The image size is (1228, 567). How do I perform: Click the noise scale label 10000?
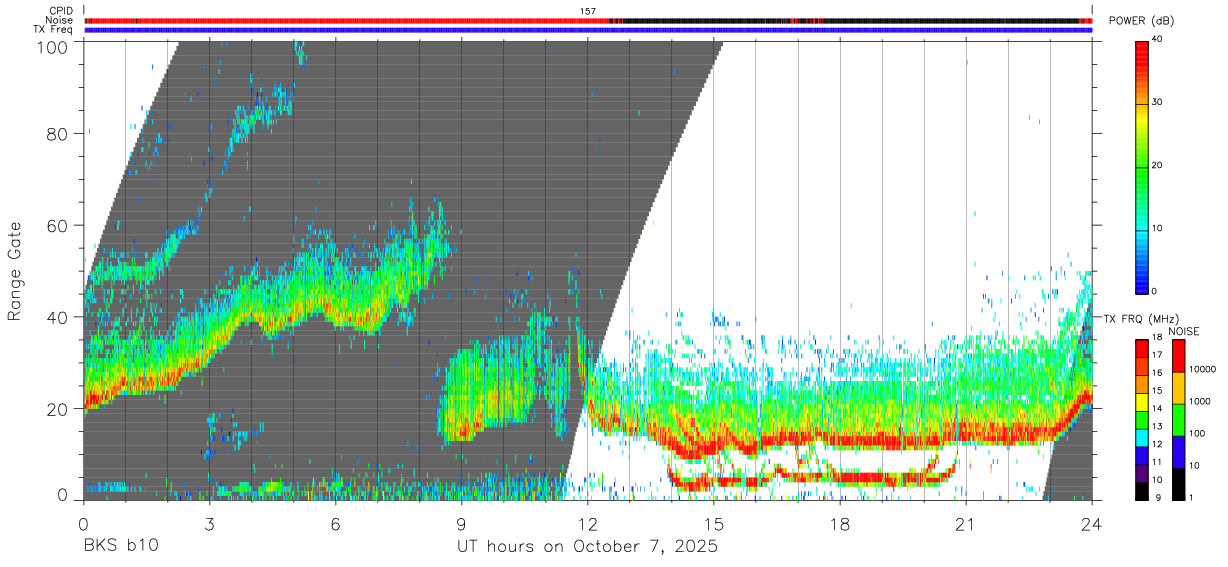point(1203,370)
